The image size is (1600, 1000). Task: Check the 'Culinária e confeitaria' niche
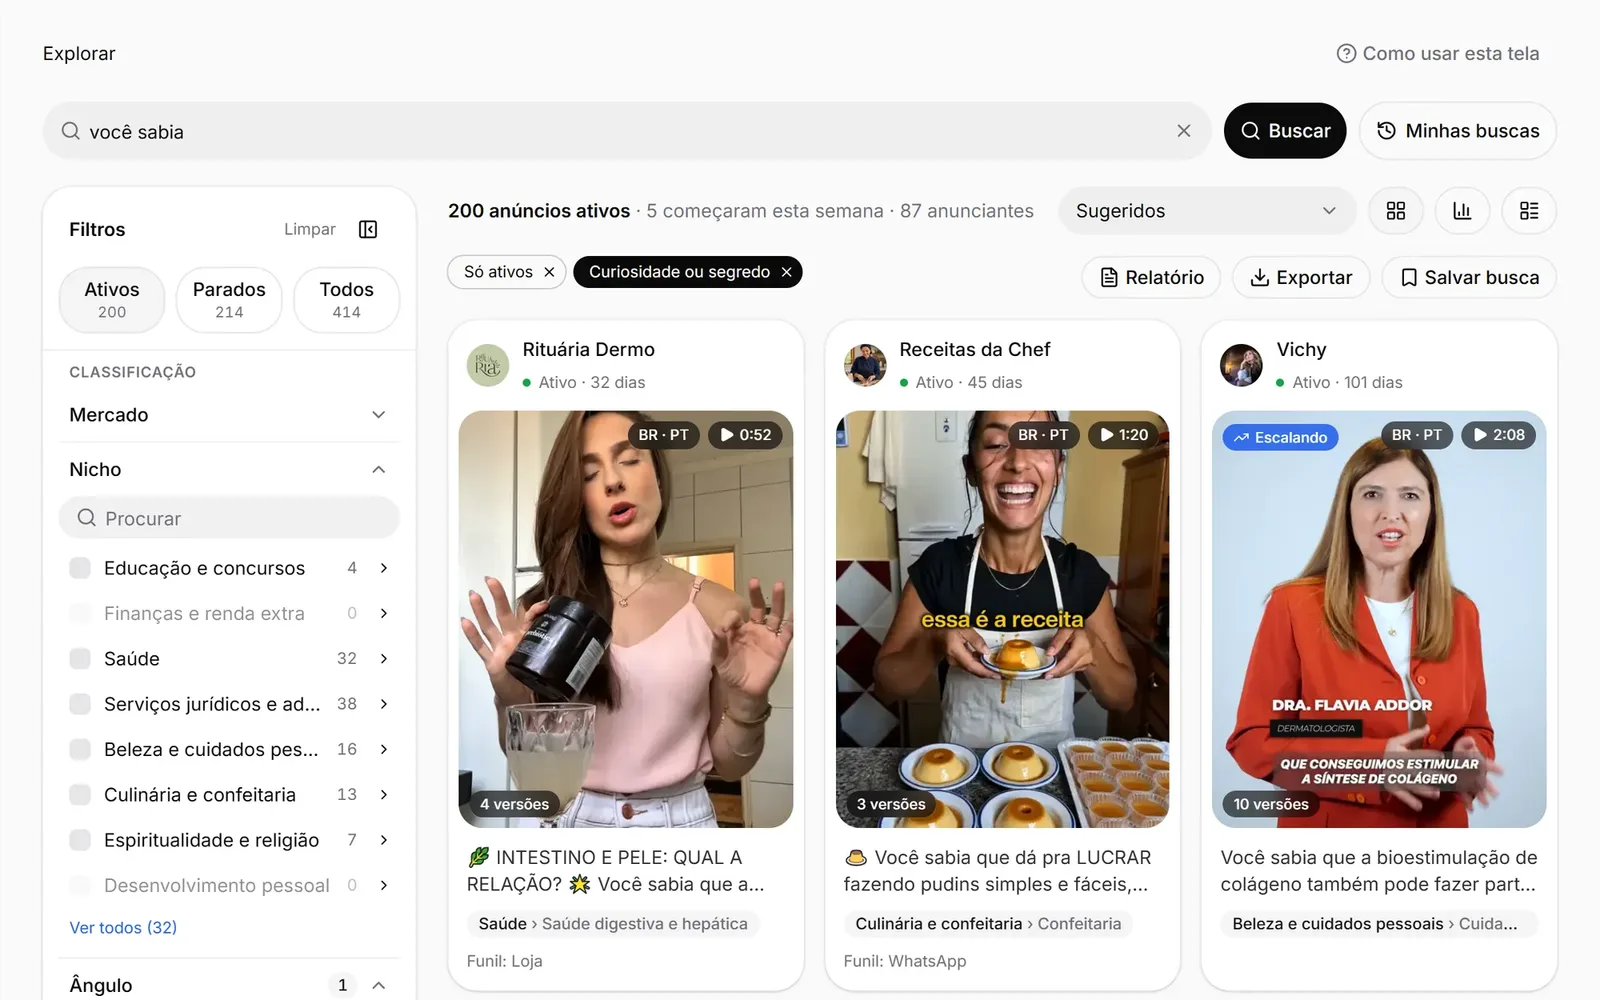pos(80,795)
